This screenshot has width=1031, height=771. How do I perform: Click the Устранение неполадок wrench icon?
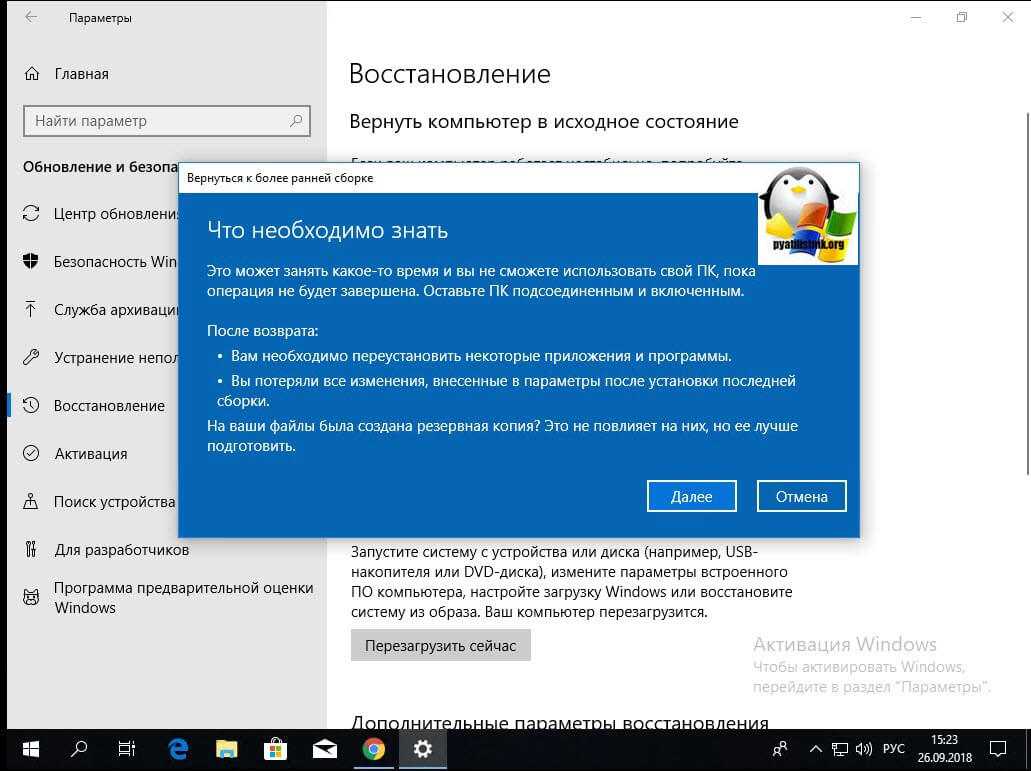[31, 357]
